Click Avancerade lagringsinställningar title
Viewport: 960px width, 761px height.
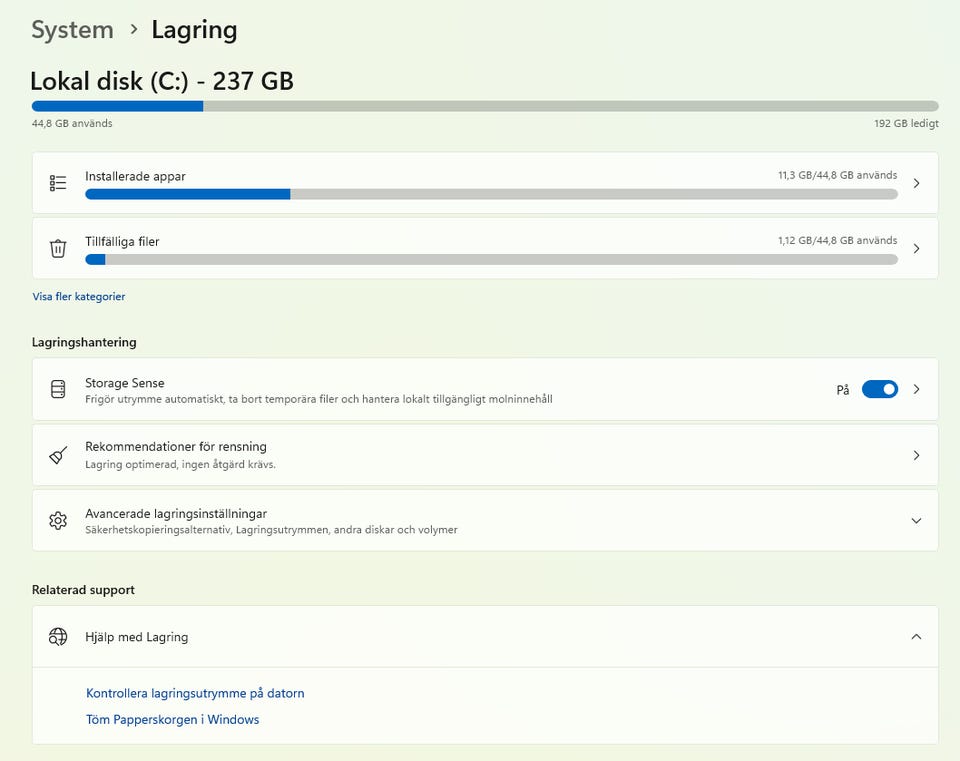(x=176, y=513)
